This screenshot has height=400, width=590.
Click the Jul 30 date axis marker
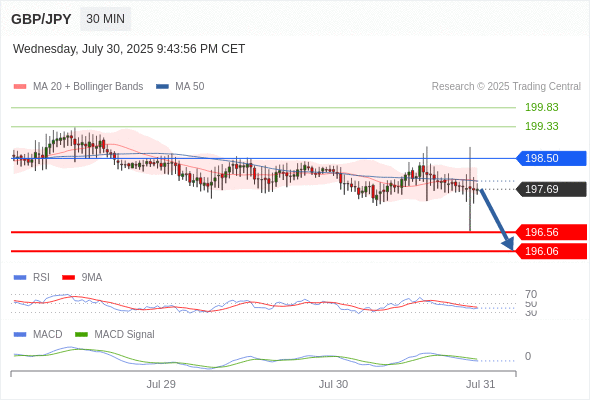click(333, 384)
